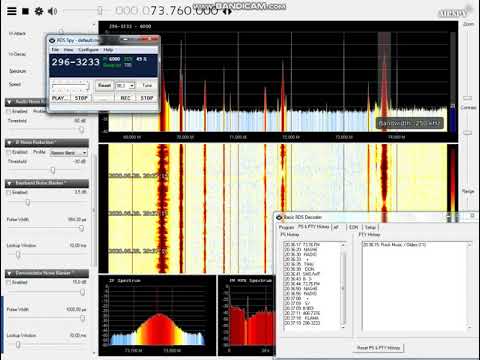
Task: Click the center-tuning arrows beside the frequency
Action: click(227, 12)
